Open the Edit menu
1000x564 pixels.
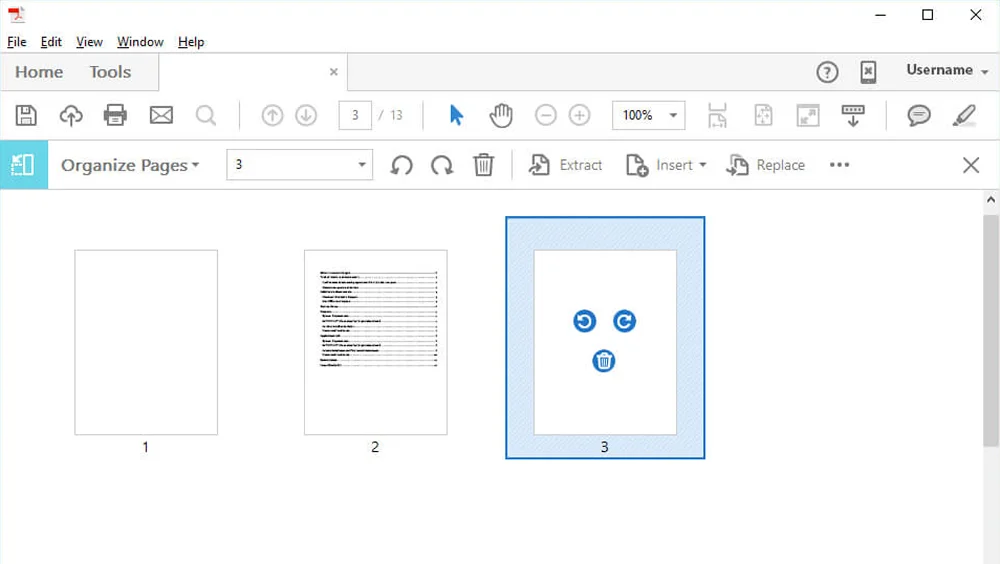(x=51, y=42)
